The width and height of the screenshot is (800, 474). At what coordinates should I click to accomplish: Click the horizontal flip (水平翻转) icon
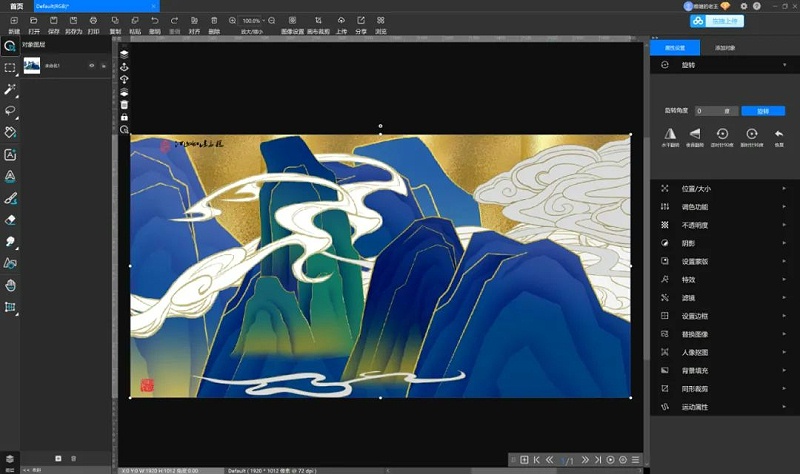(671, 134)
